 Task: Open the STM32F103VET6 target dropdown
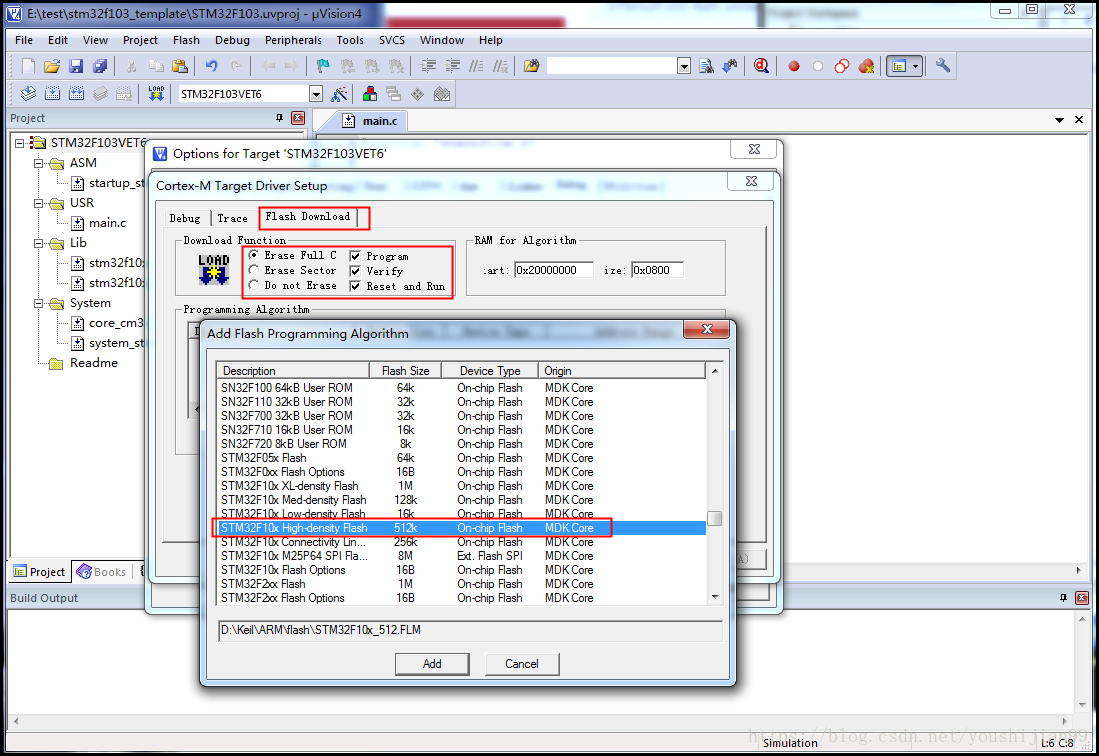316,94
